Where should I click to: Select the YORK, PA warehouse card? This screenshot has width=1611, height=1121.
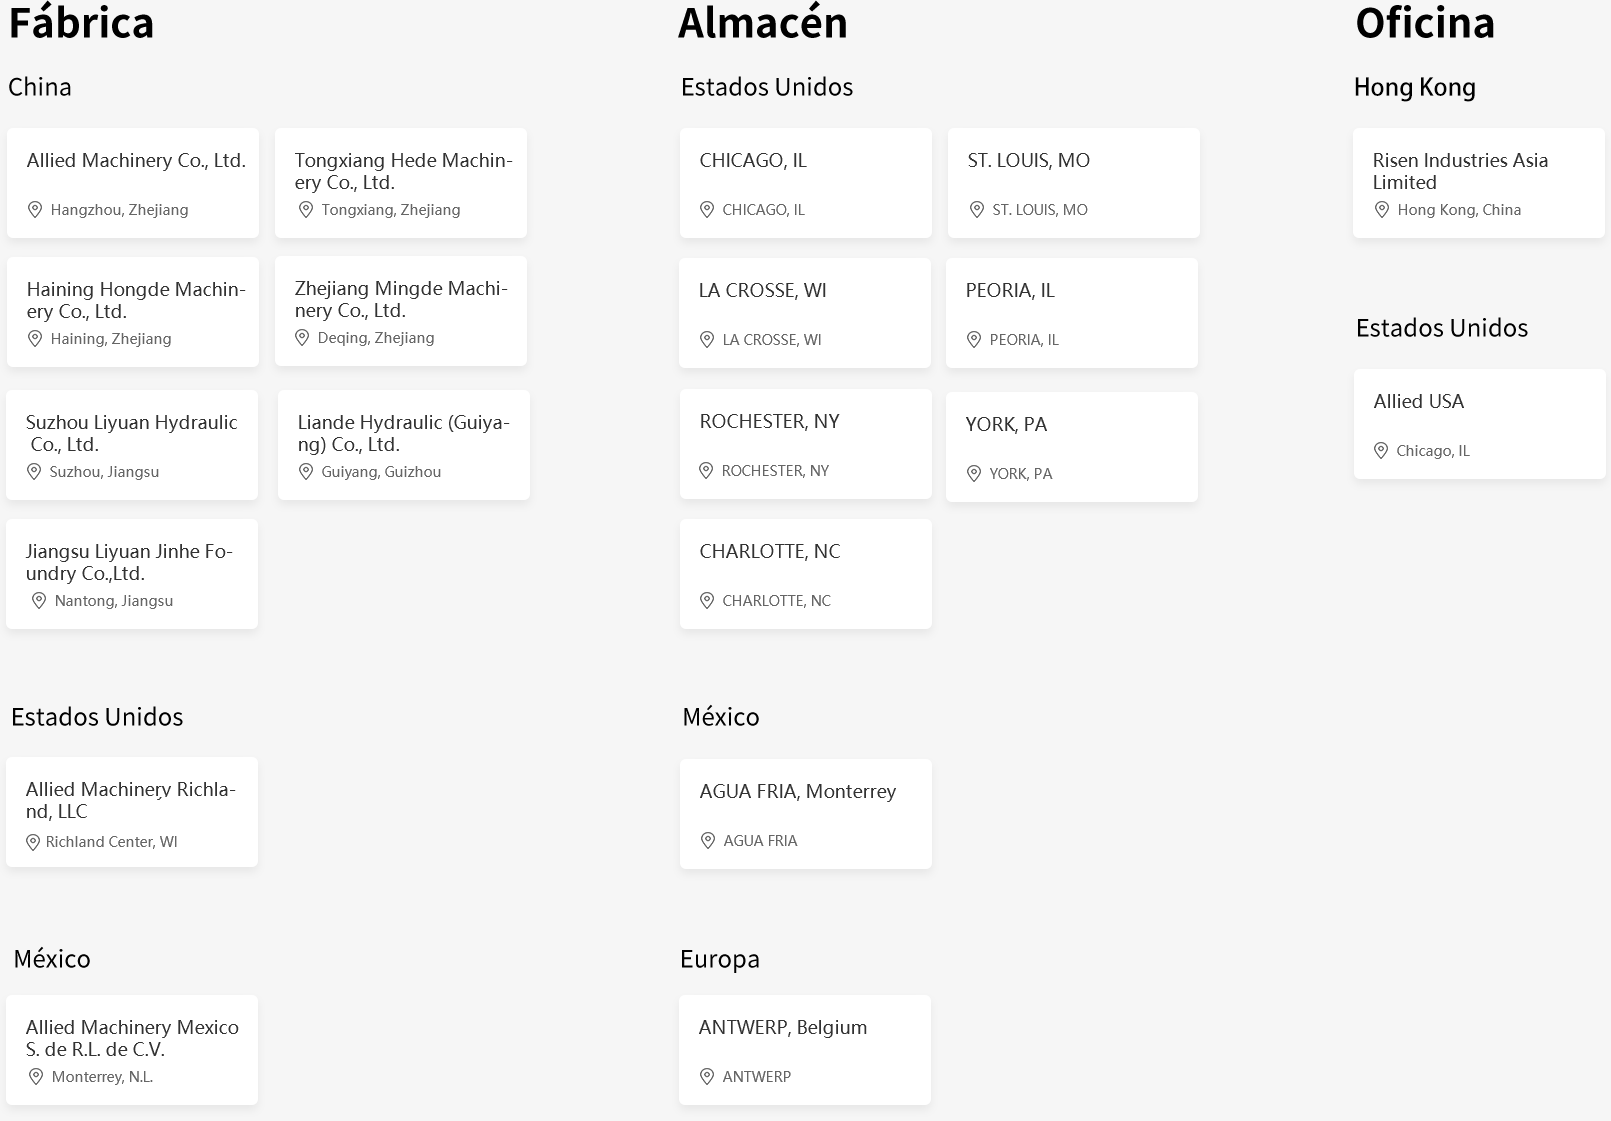1072,447
